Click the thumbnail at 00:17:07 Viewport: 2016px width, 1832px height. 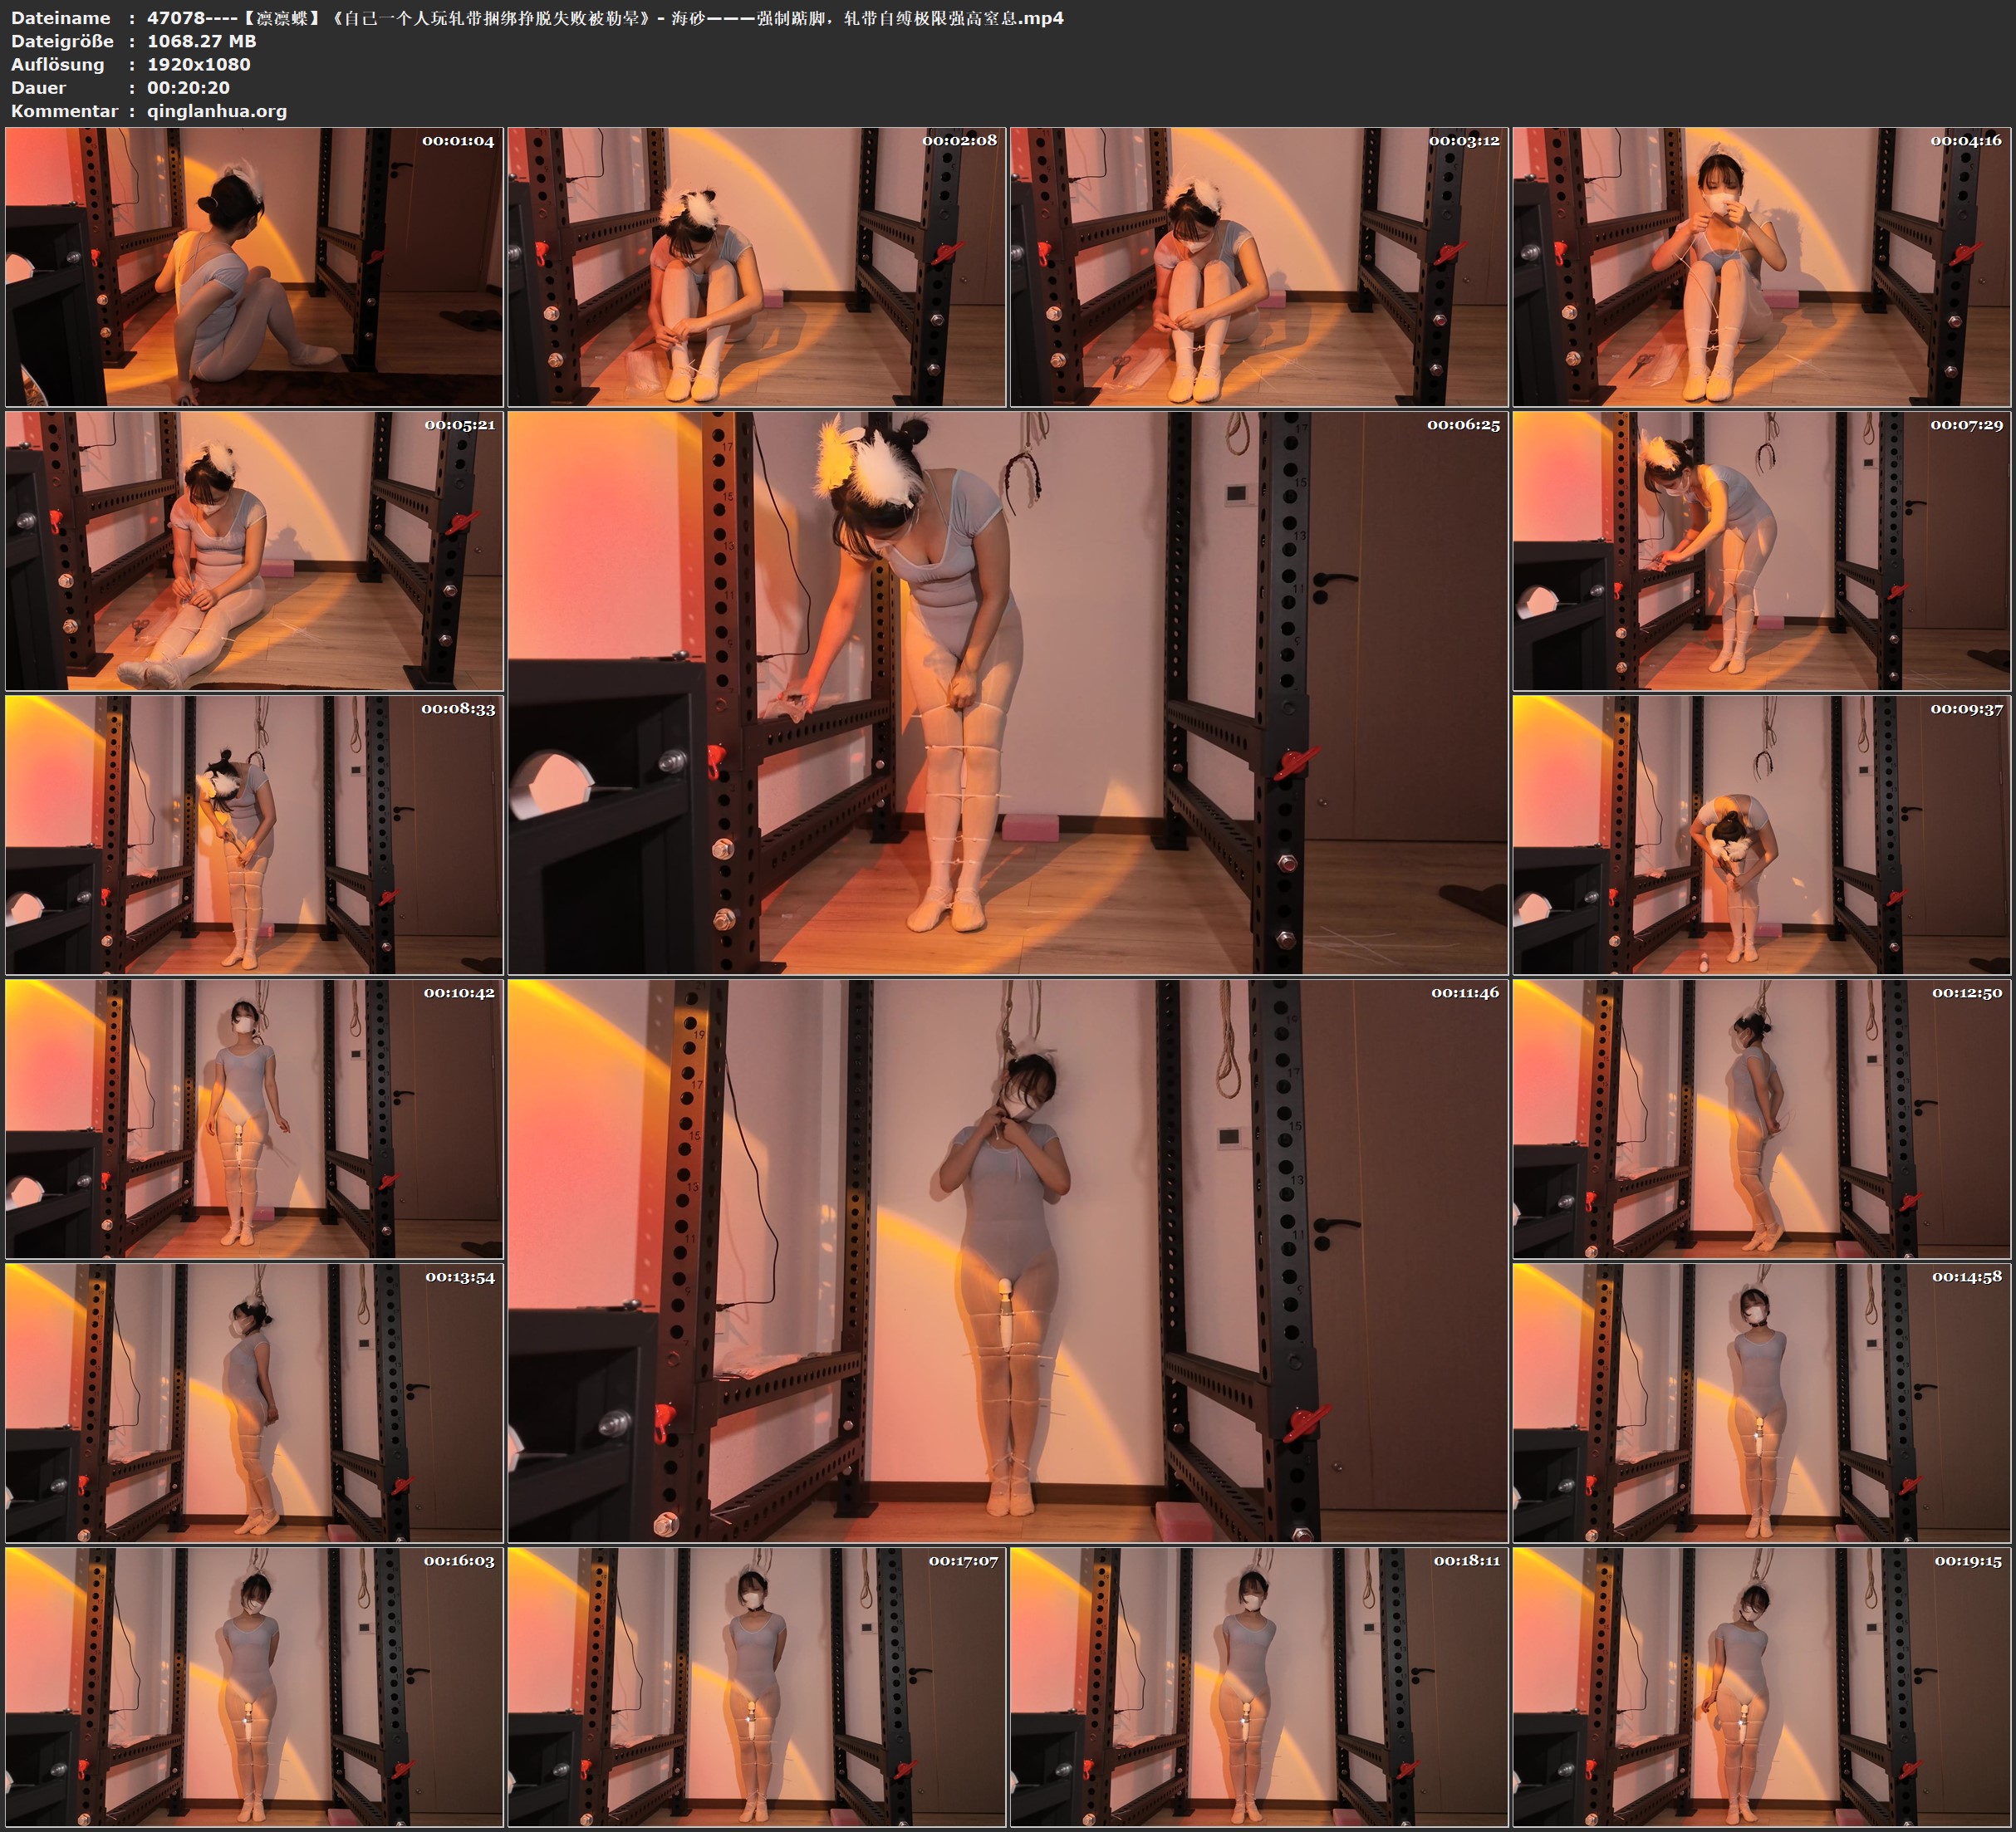point(756,1686)
